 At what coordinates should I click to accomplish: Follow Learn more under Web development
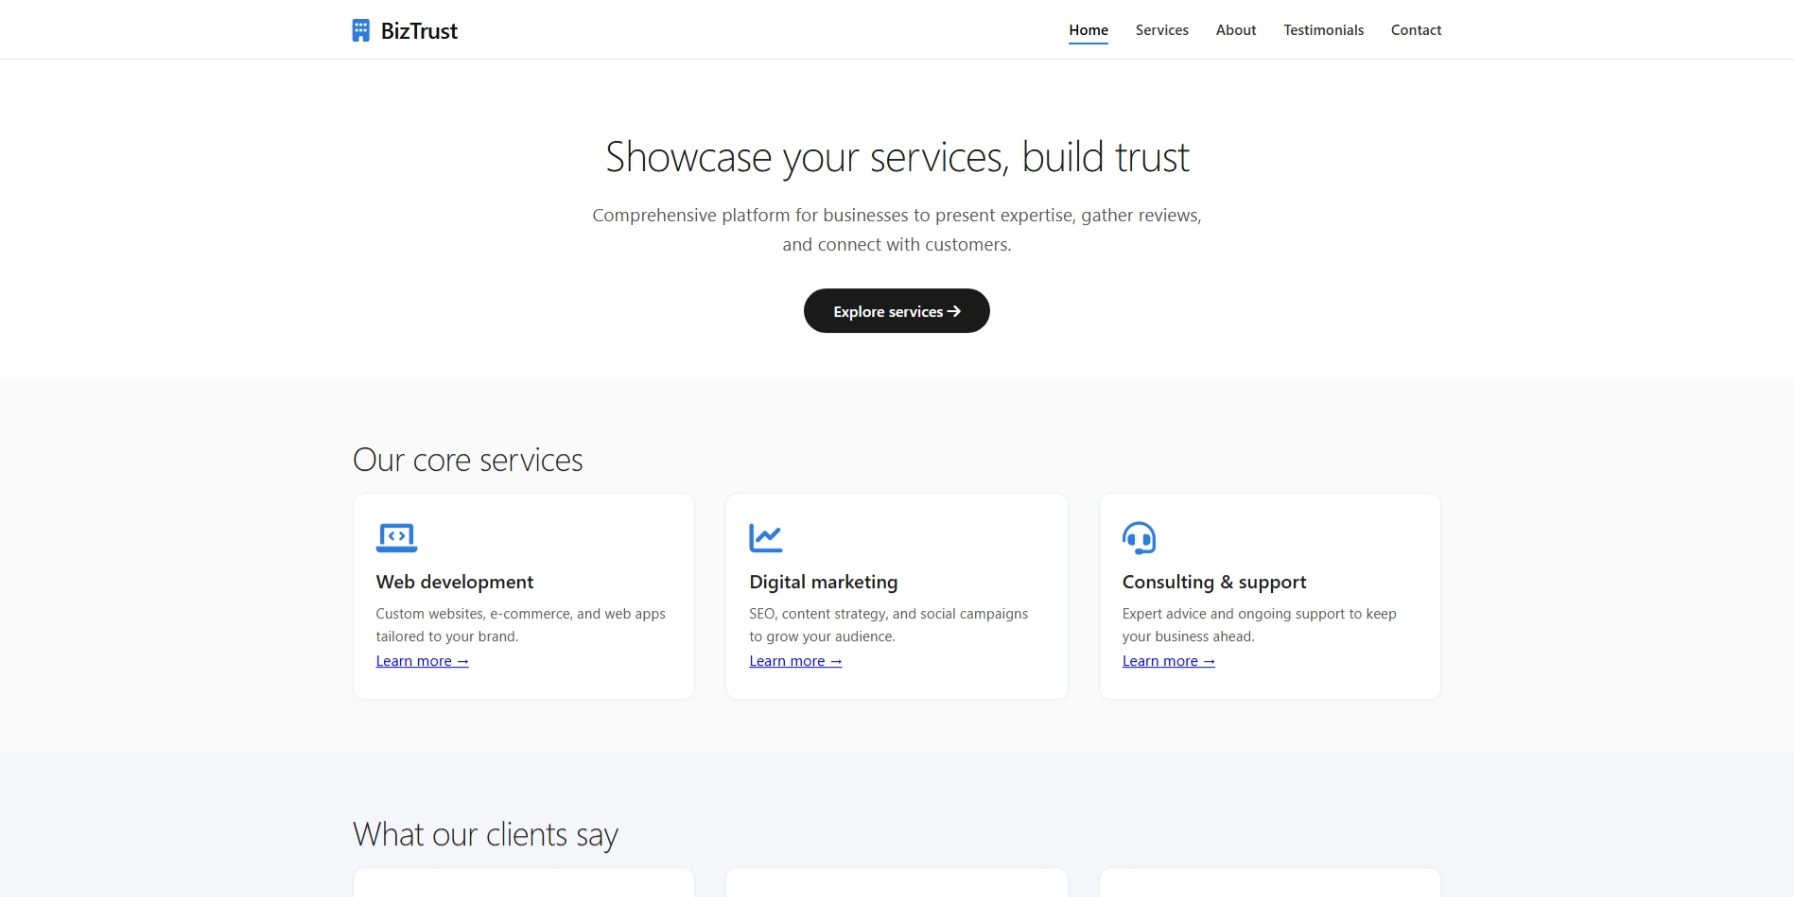coord(422,661)
